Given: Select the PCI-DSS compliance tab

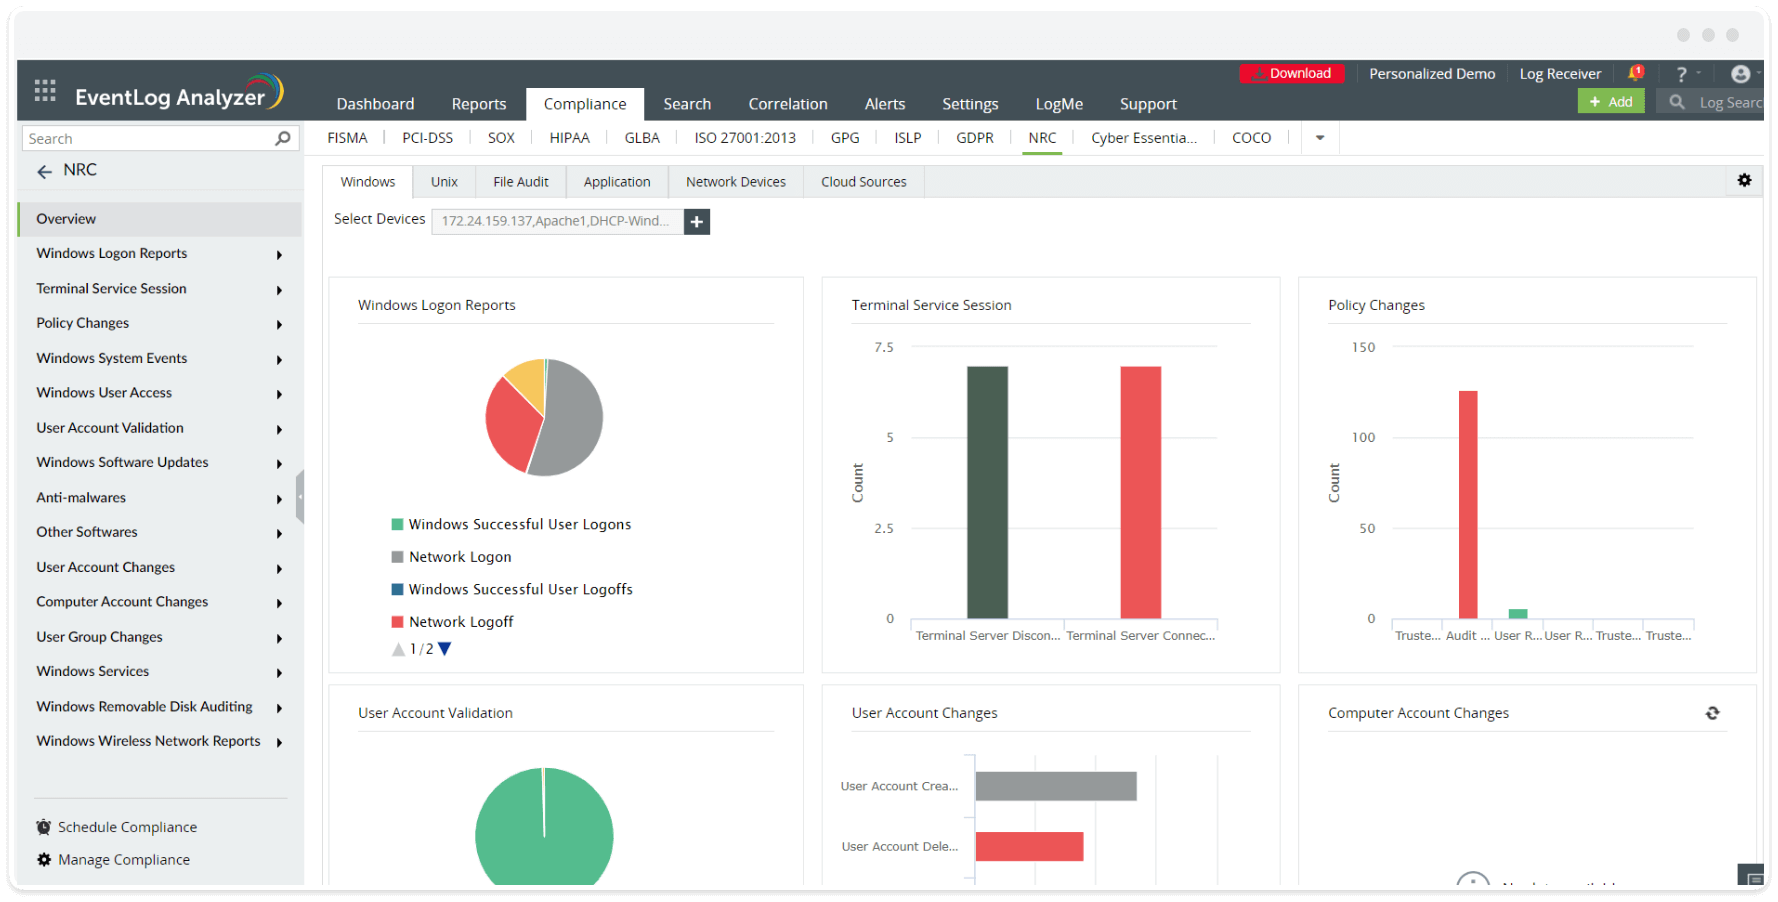Looking at the screenshot, I should click(428, 138).
